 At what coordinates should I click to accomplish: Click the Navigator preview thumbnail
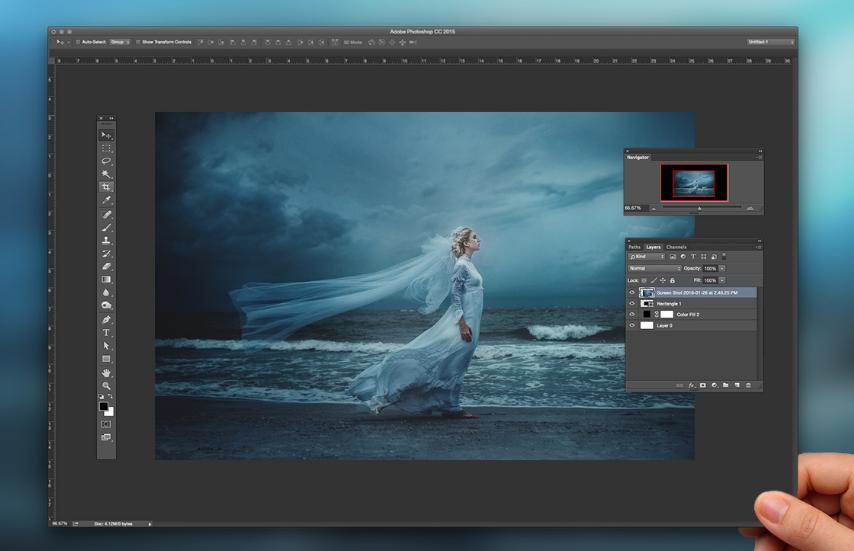tap(693, 182)
